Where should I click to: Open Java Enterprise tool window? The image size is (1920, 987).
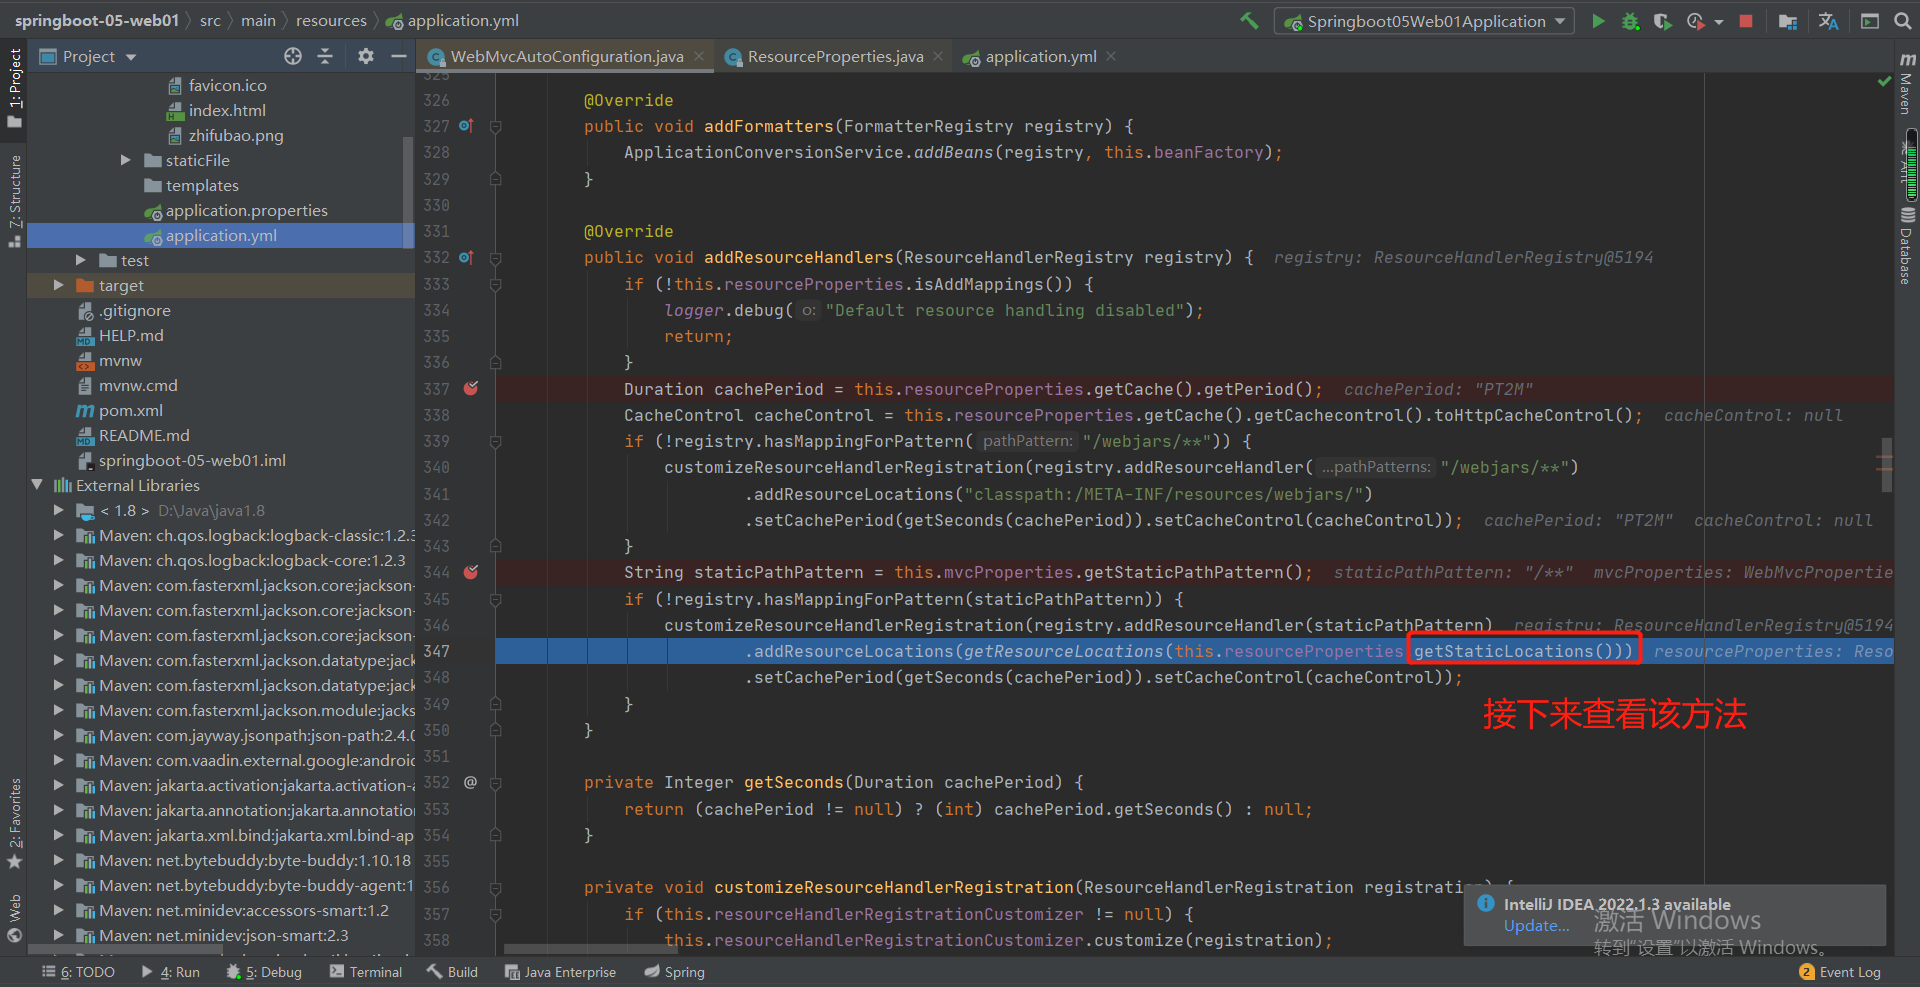click(560, 971)
